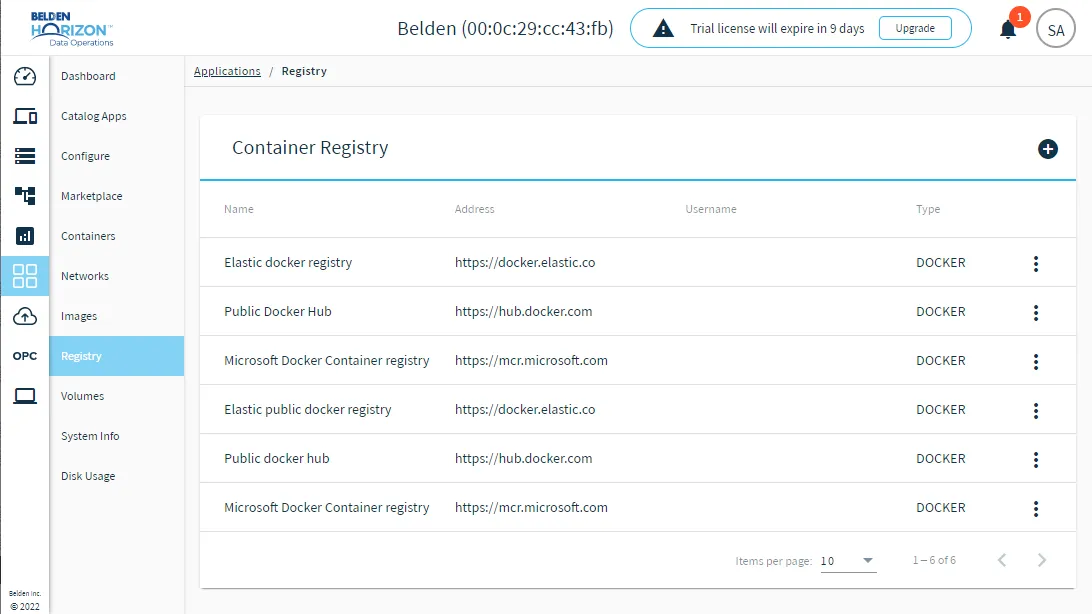Open options menu for Elastic public docker registry

1036,411
